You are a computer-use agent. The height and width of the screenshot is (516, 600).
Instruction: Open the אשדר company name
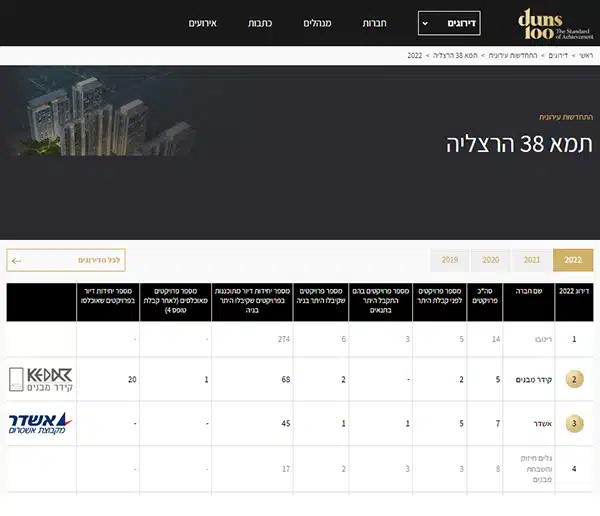click(x=543, y=424)
